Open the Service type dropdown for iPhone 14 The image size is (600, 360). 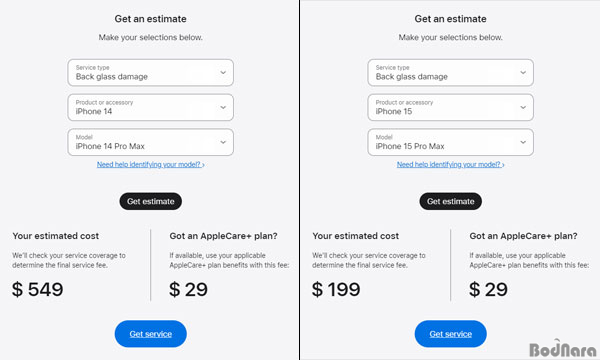coord(150,72)
